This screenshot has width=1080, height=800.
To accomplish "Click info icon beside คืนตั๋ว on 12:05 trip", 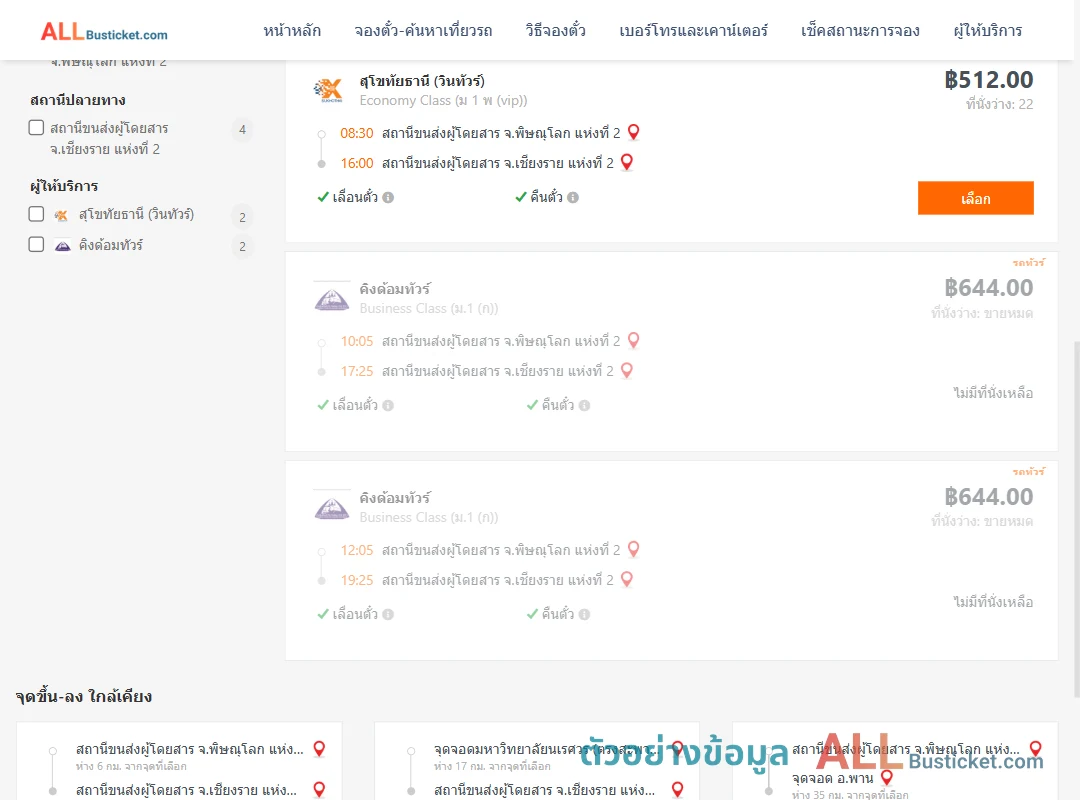I will point(585,614).
